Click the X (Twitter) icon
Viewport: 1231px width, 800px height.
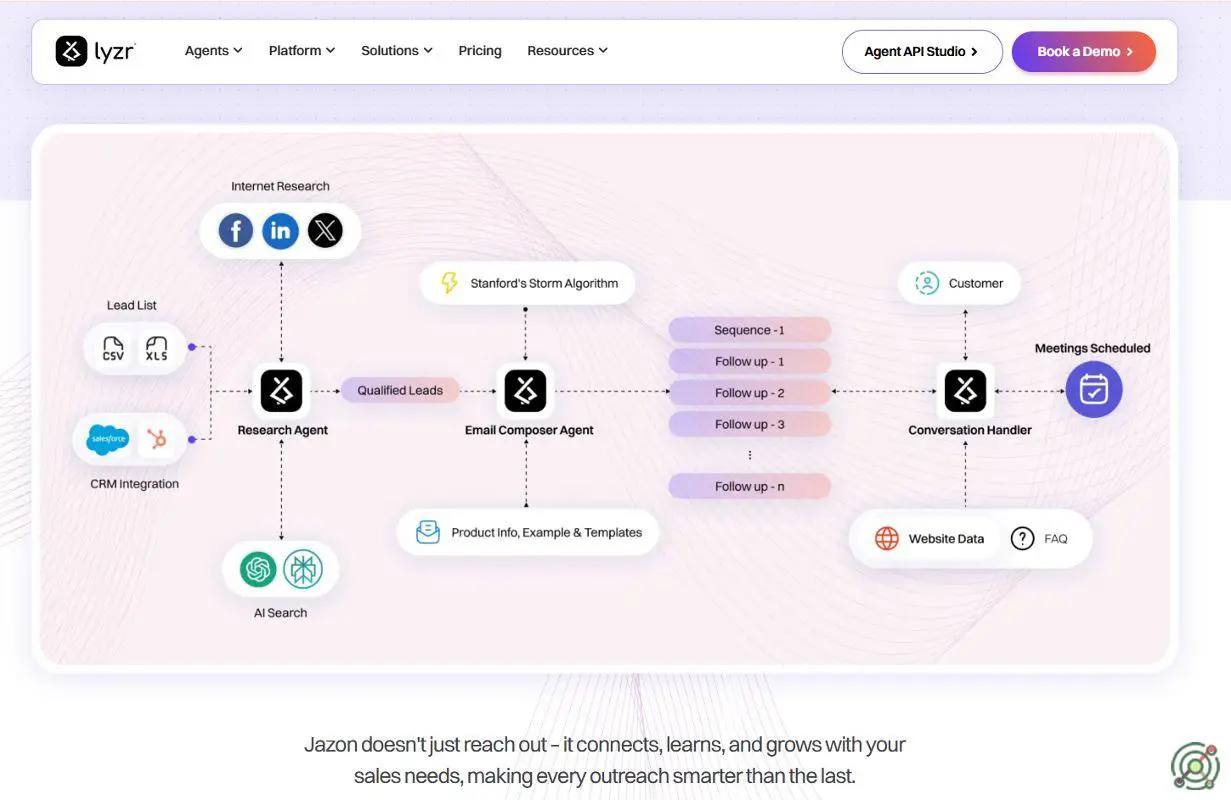click(325, 232)
